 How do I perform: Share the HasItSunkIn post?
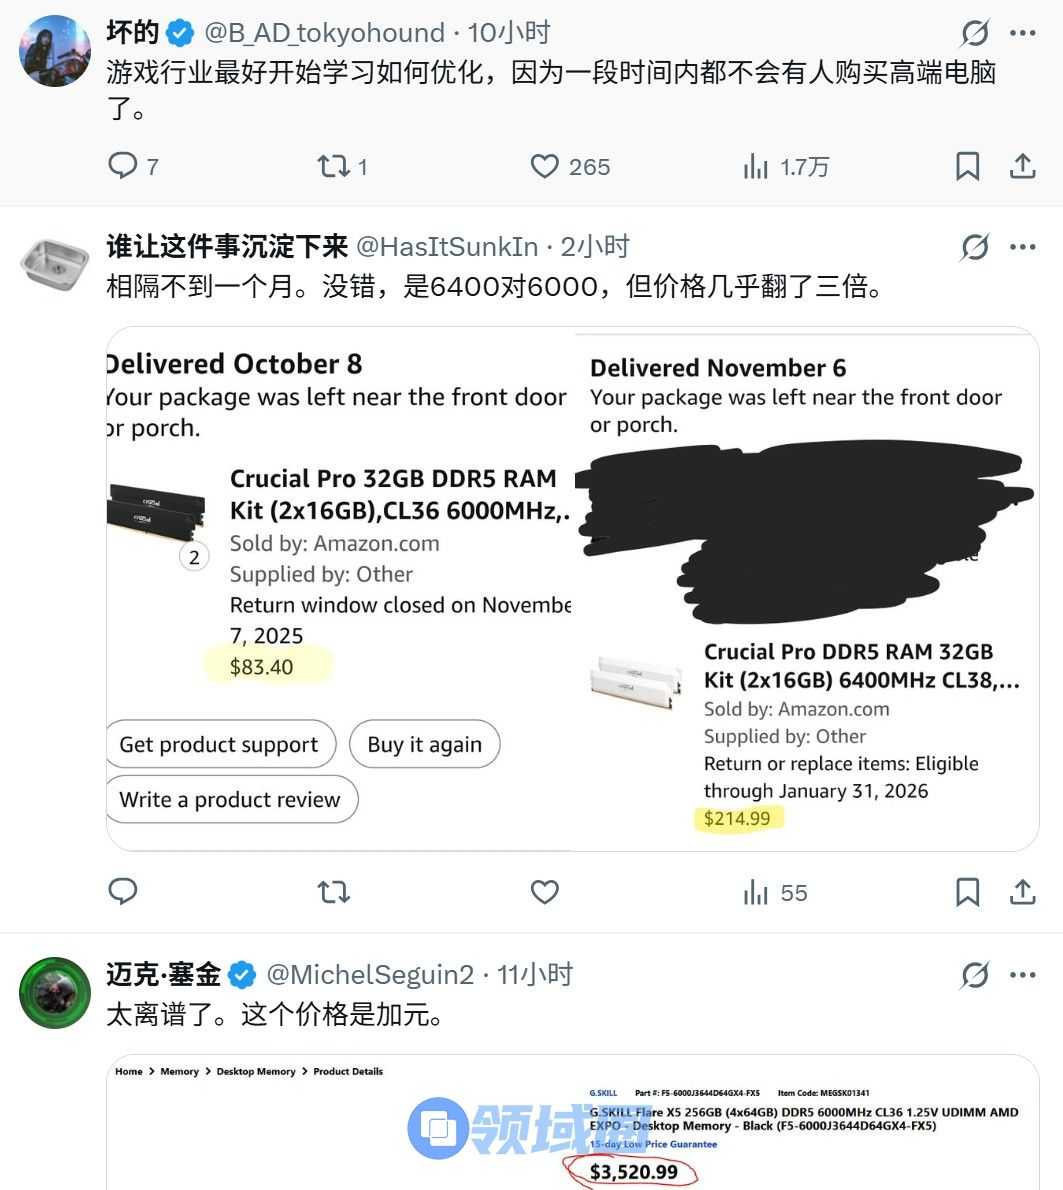pos(1022,892)
